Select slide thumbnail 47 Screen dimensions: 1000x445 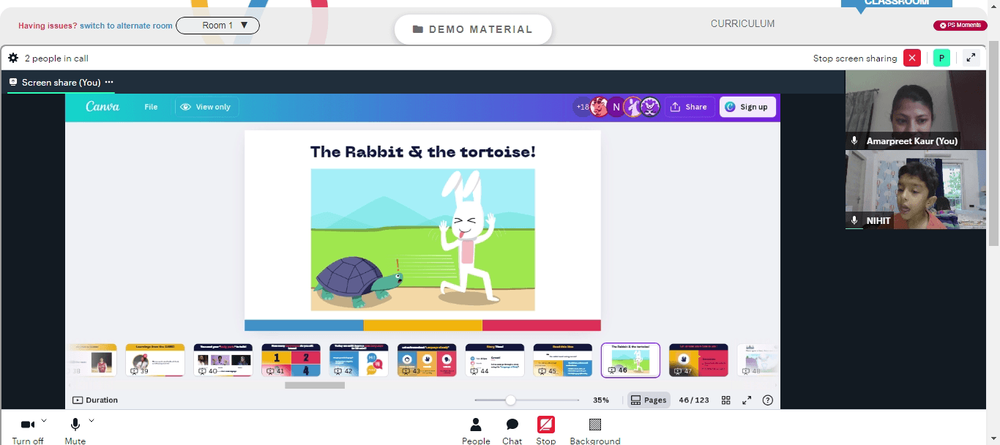point(698,360)
